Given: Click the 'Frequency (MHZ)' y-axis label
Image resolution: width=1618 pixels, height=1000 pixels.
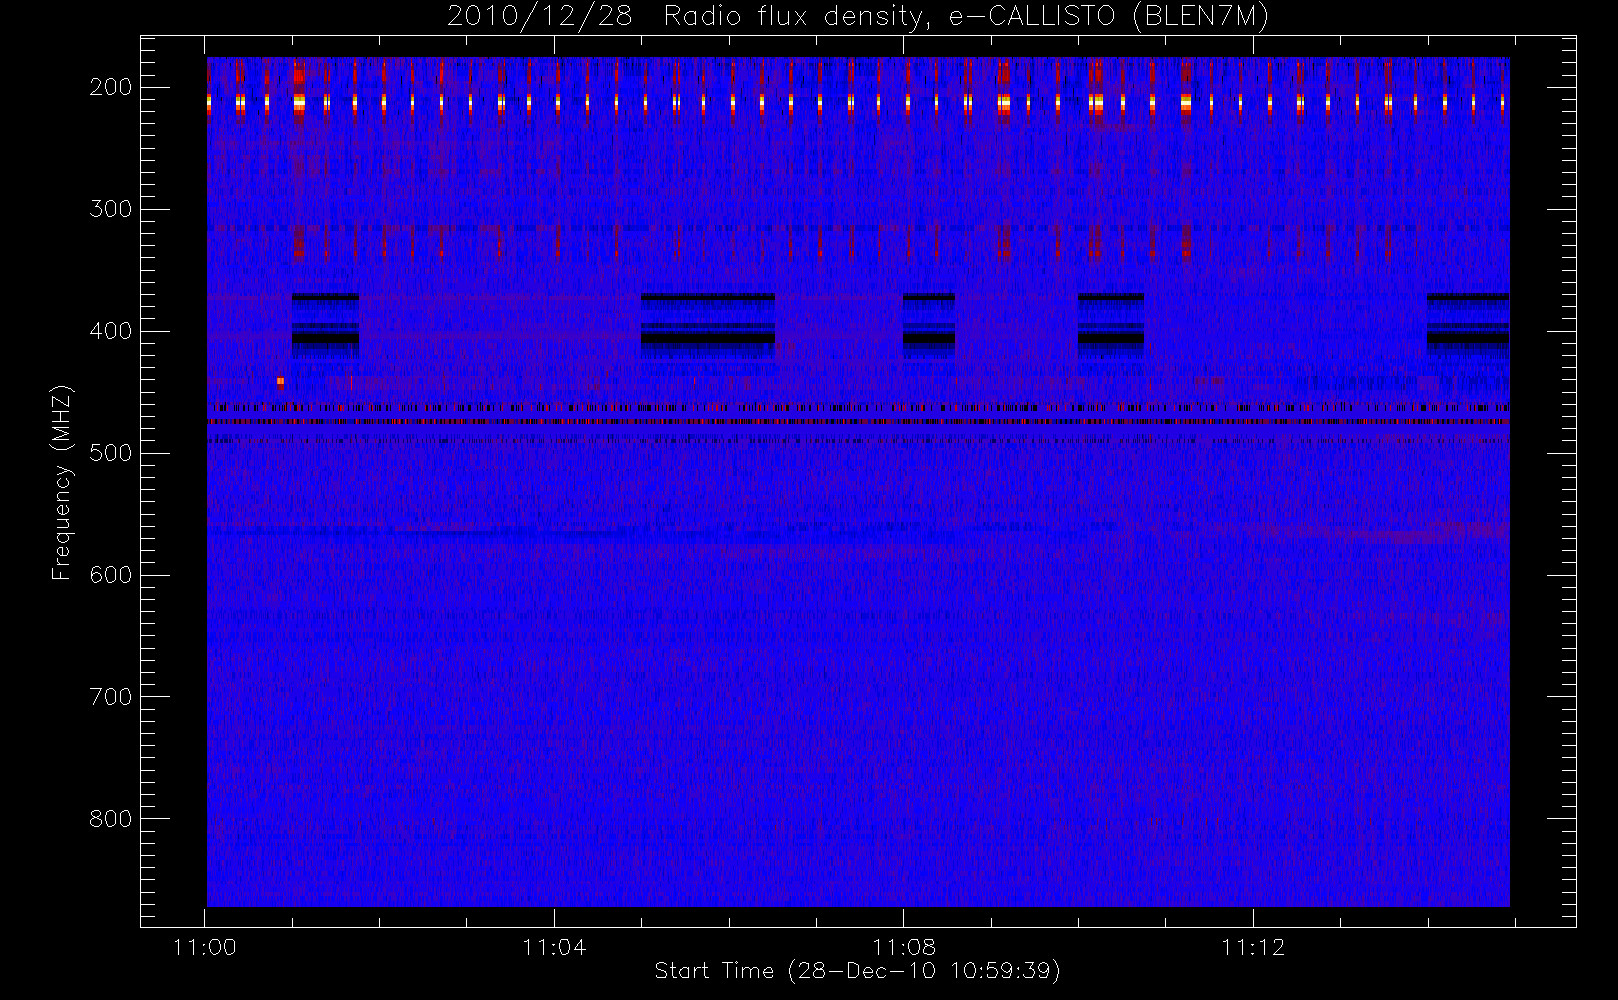Looking at the screenshot, I should [62, 483].
